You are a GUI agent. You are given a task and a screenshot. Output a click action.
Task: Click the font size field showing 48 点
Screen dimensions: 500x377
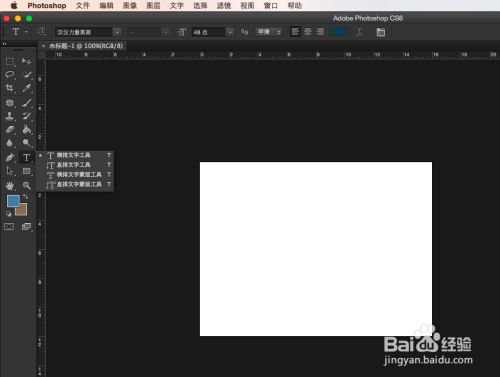tap(209, 32)
